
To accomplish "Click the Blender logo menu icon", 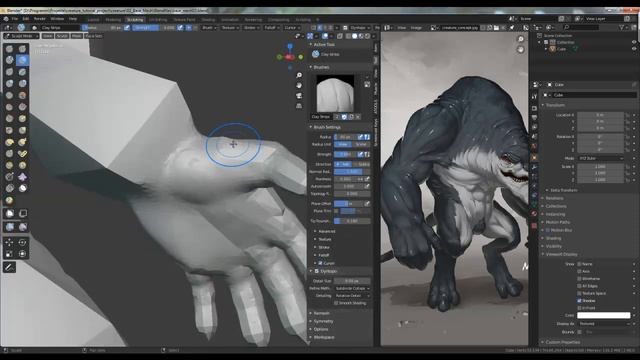I will pyautogui.click(x=6, y=19).
